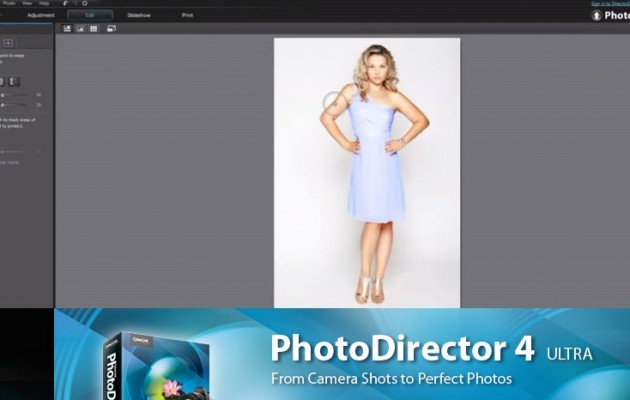Click the plus box icon in left panel
This screenshot has height=400, width=630.
click(8, 43)
